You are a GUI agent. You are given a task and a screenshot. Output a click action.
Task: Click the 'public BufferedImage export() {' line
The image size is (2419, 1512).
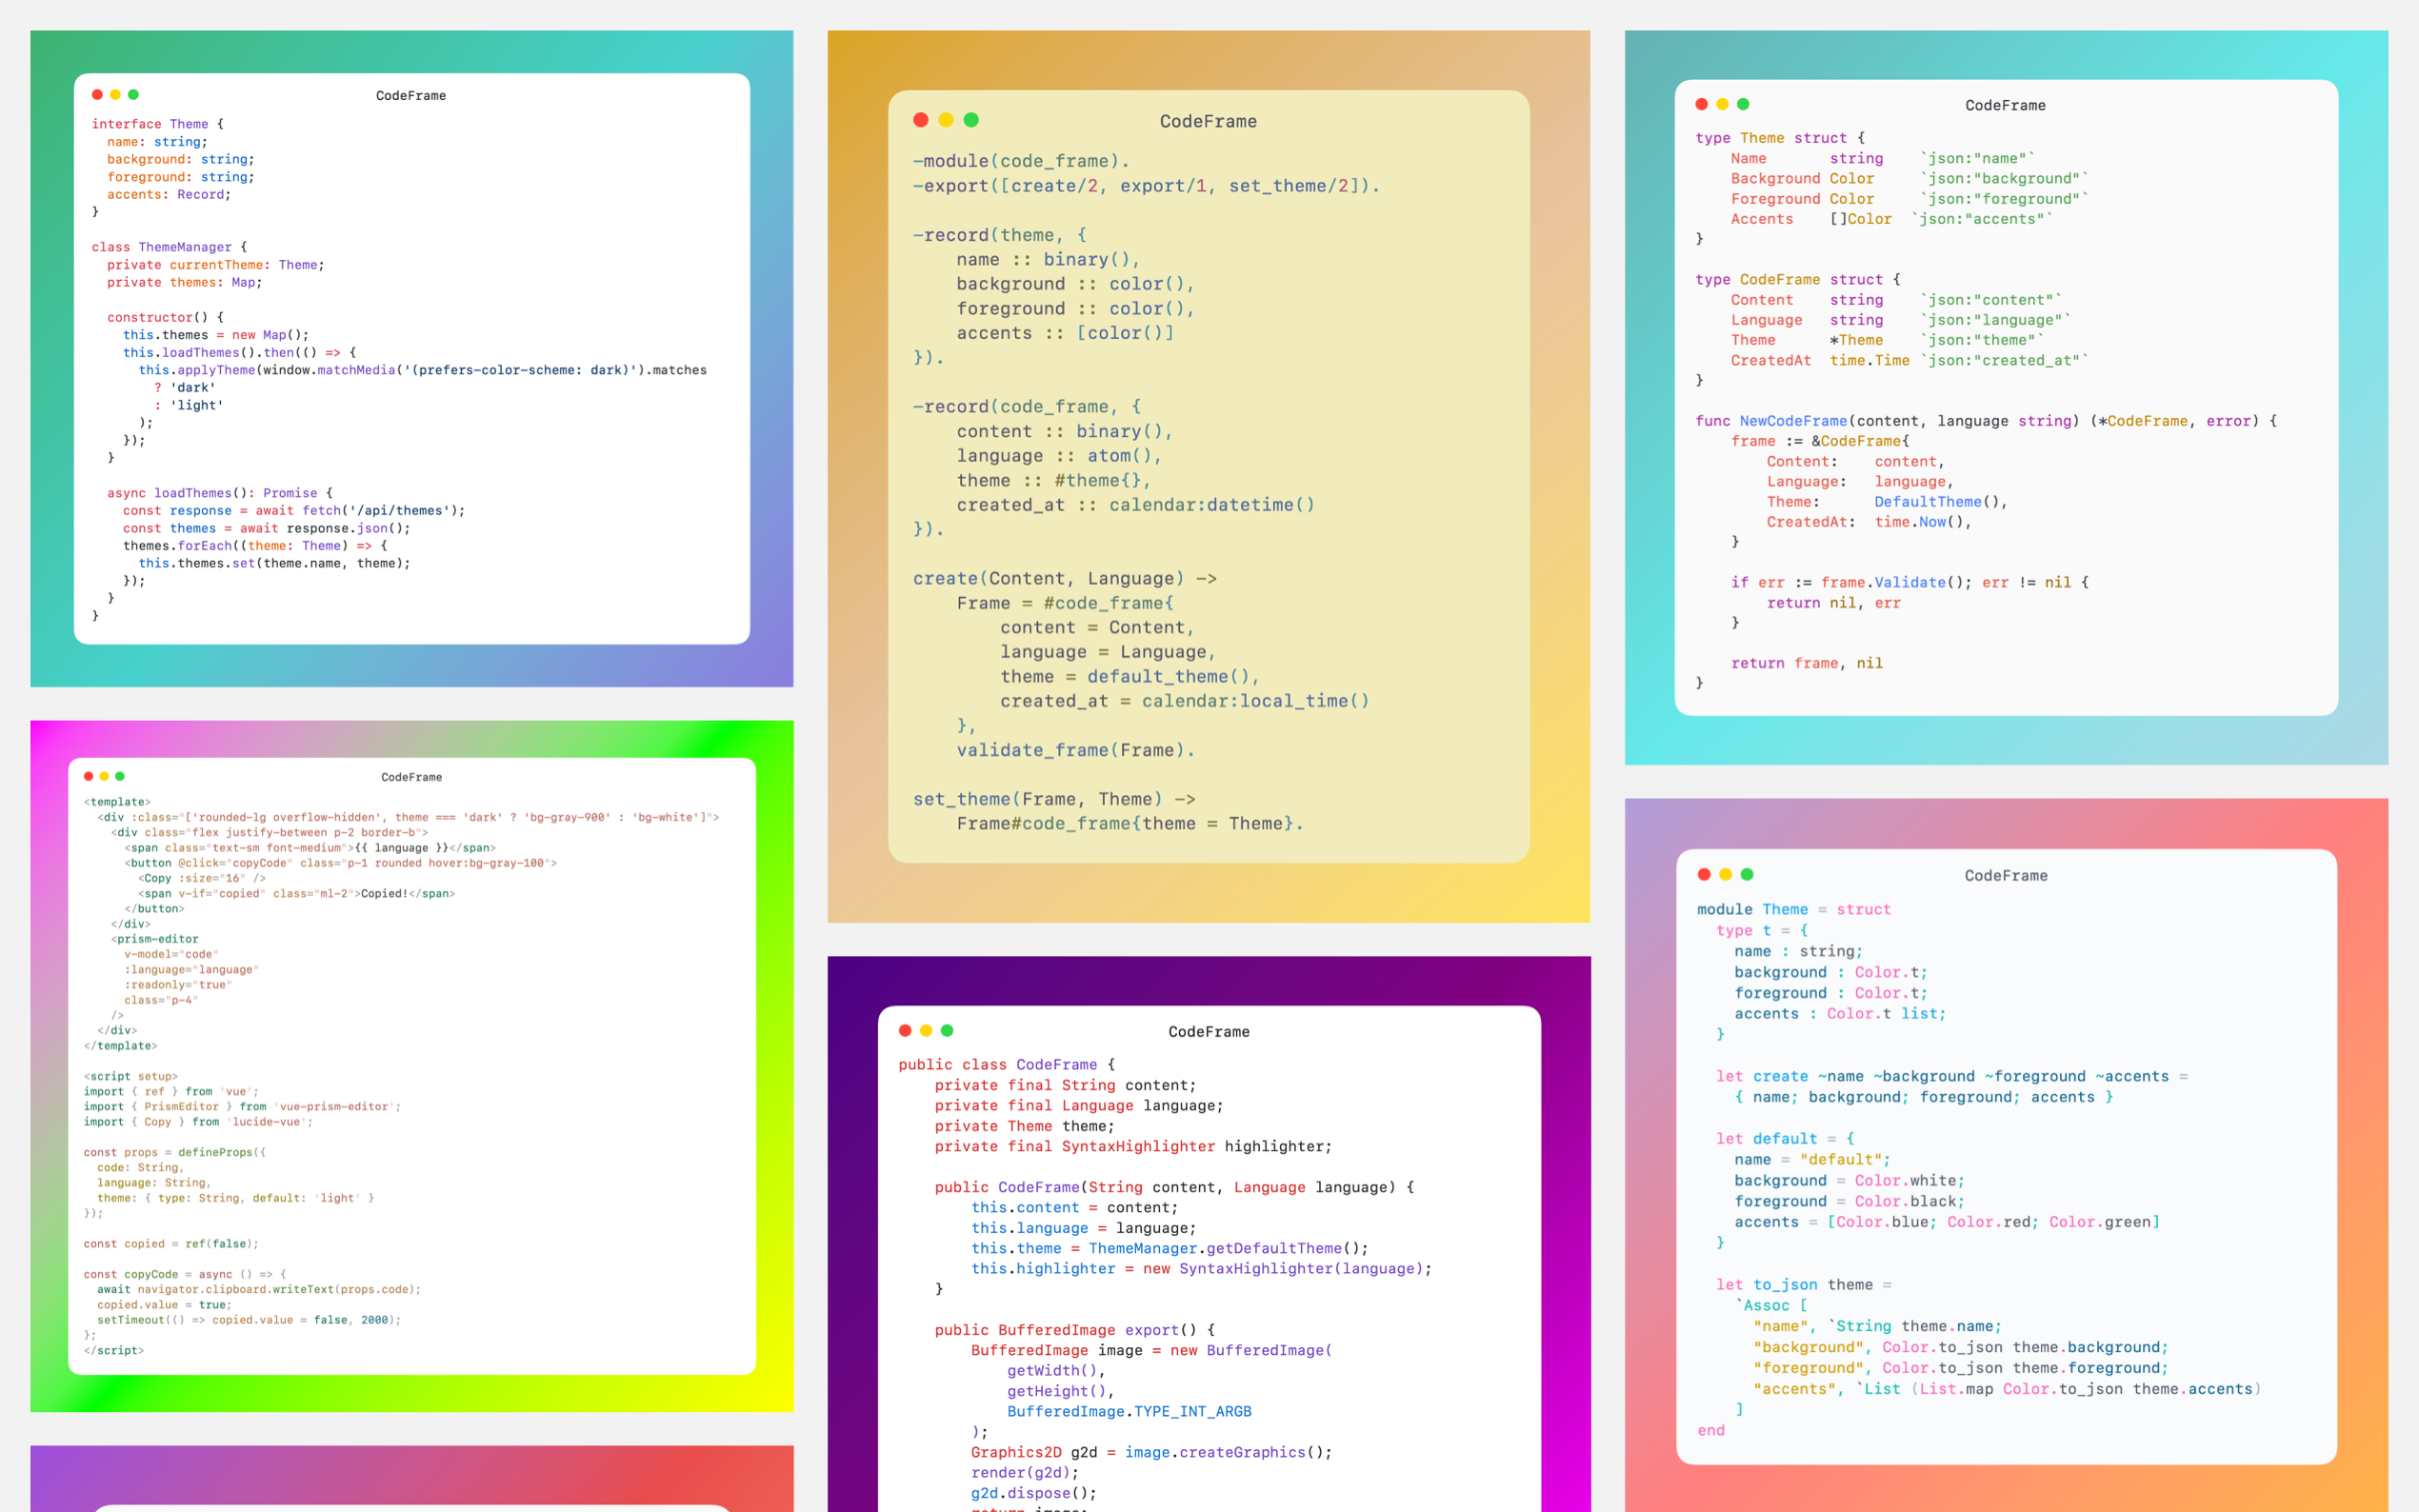click(1075, 1330)
